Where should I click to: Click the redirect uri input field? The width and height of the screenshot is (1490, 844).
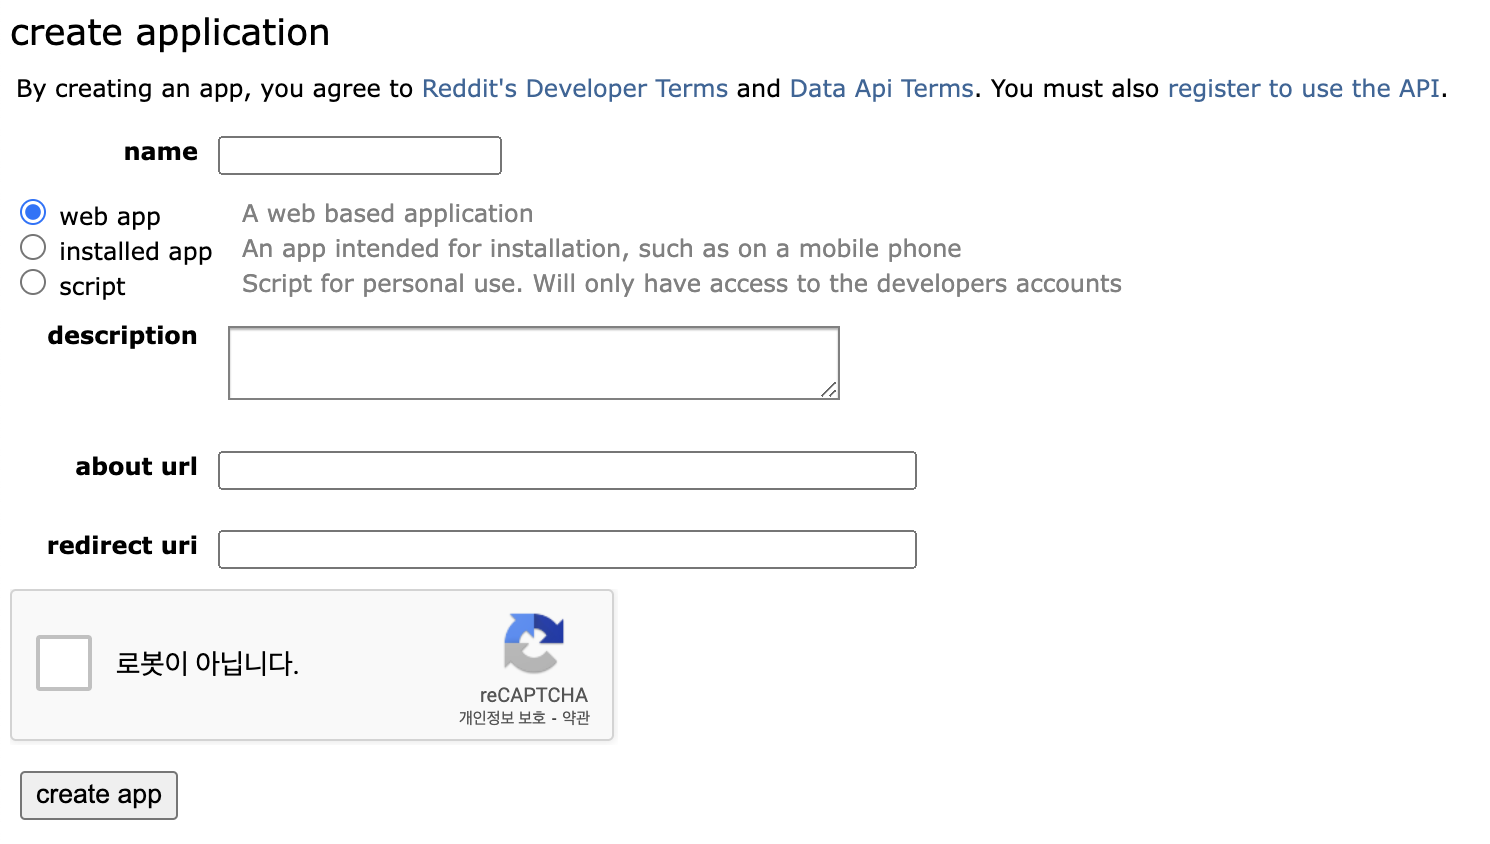coord(567,550)
